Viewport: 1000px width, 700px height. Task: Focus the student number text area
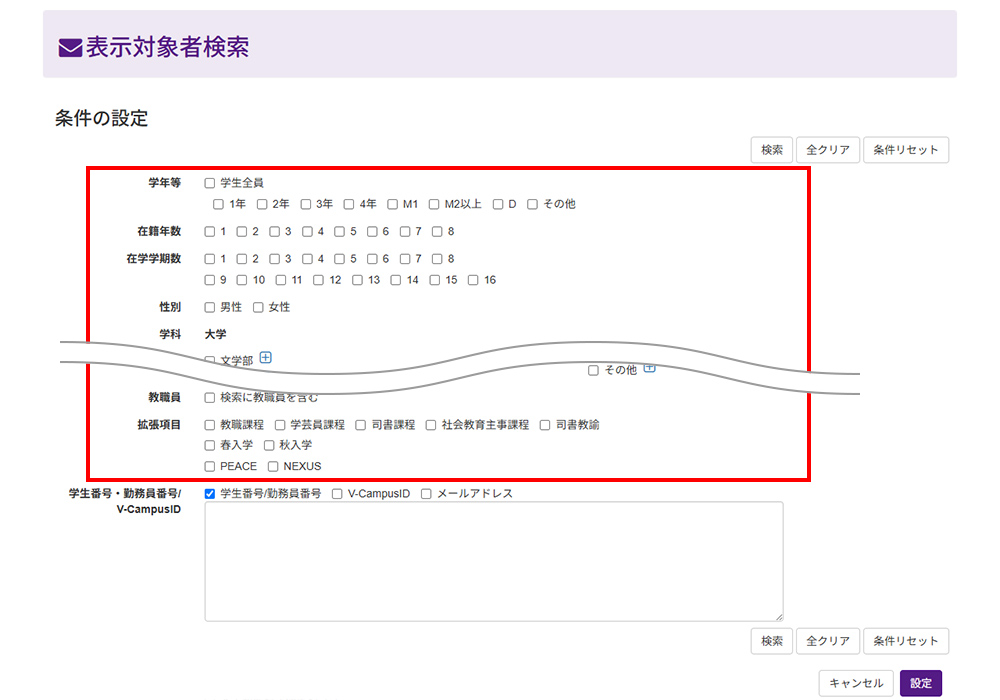pyautogui.click(x=494, y=561)
